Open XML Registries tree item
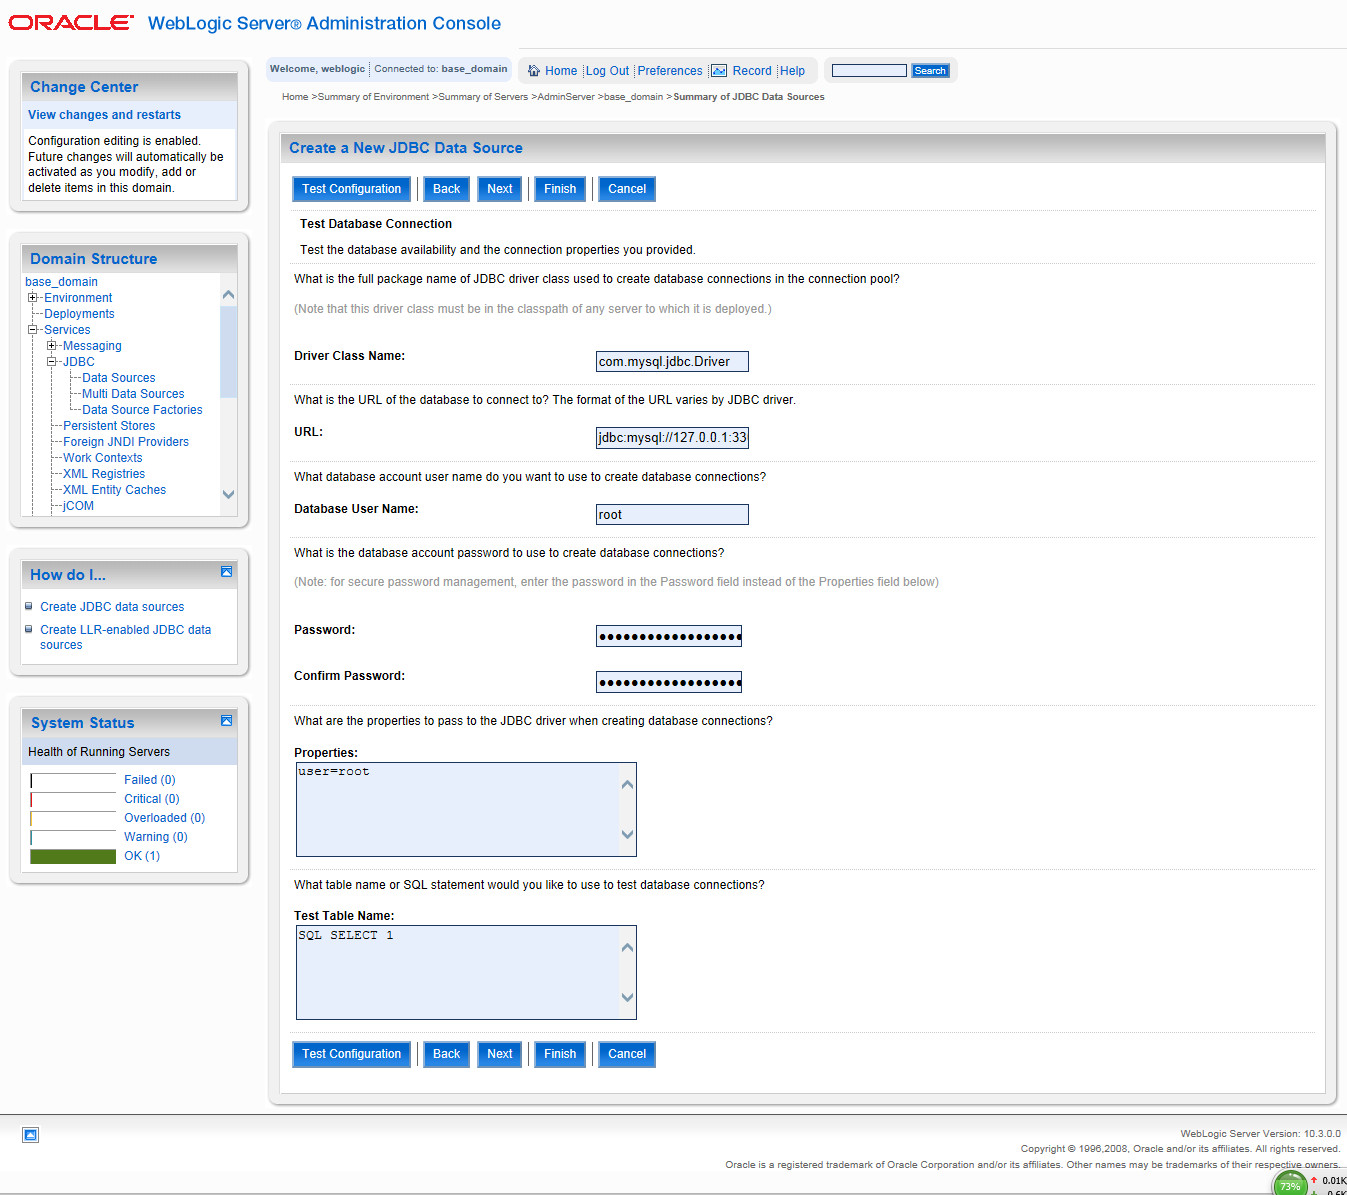 coord(104,474)
